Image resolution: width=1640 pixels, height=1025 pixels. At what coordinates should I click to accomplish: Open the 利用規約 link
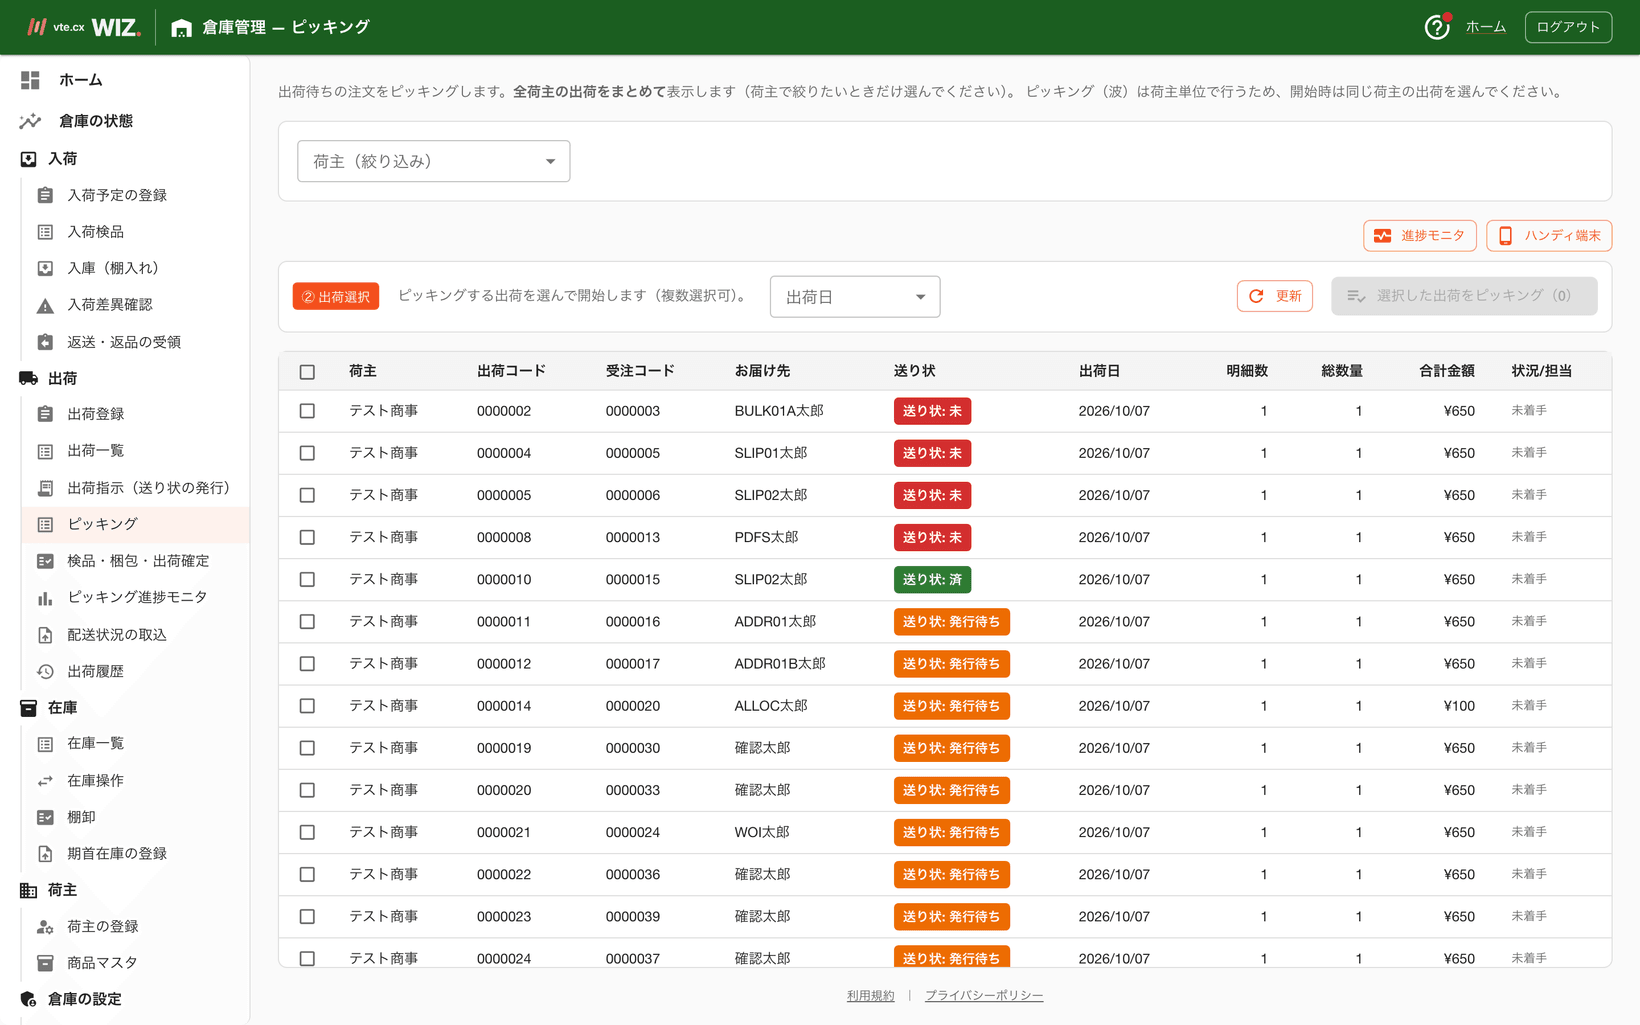point(870,995)
